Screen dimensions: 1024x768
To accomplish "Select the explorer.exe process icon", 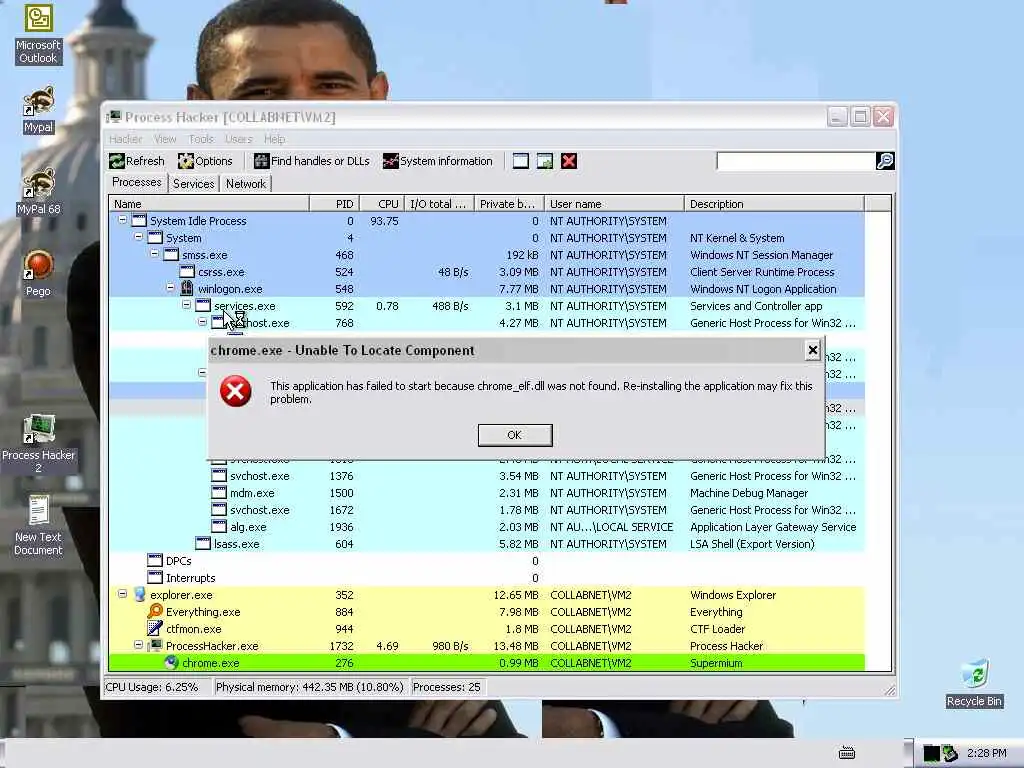I will (x=139, y=595).
